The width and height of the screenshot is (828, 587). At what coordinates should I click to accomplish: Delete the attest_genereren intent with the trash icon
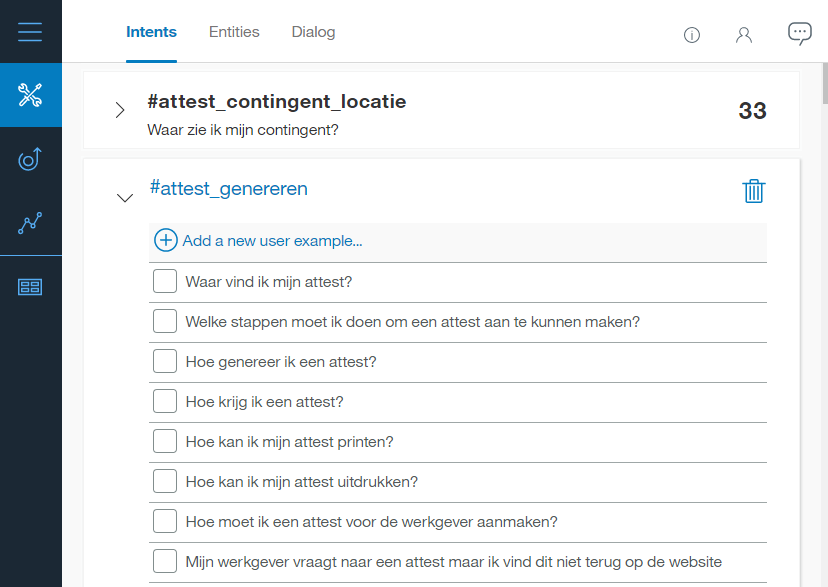point(753,191)
